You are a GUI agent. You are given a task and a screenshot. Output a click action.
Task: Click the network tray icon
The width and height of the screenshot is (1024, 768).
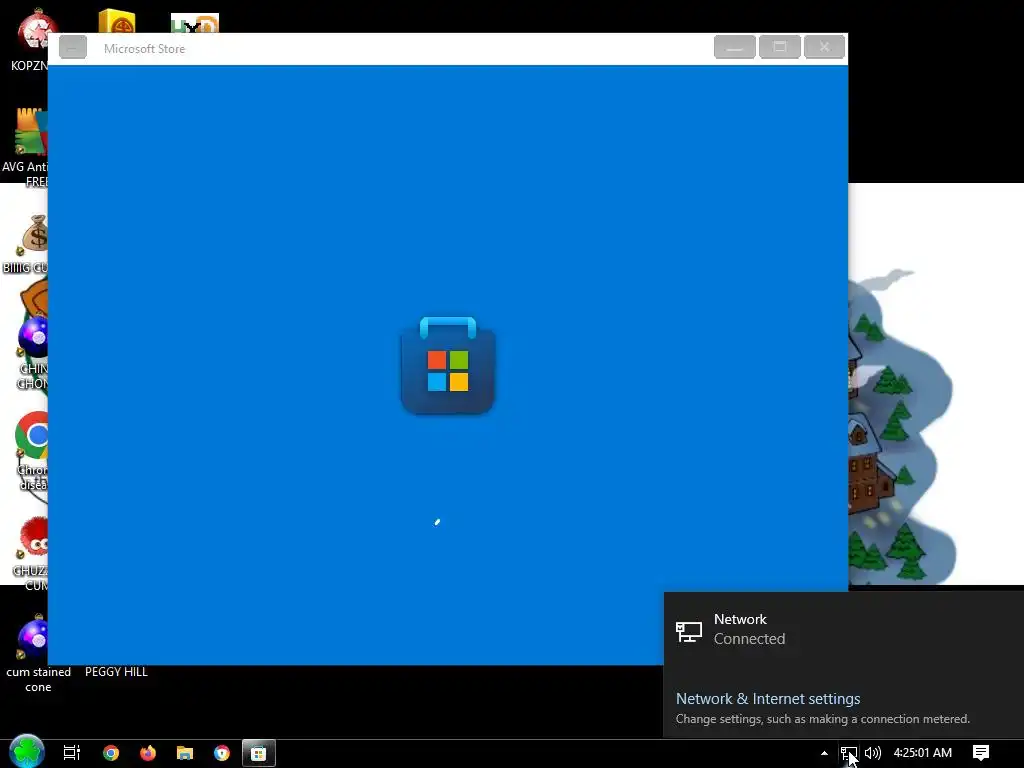[848, 753]
